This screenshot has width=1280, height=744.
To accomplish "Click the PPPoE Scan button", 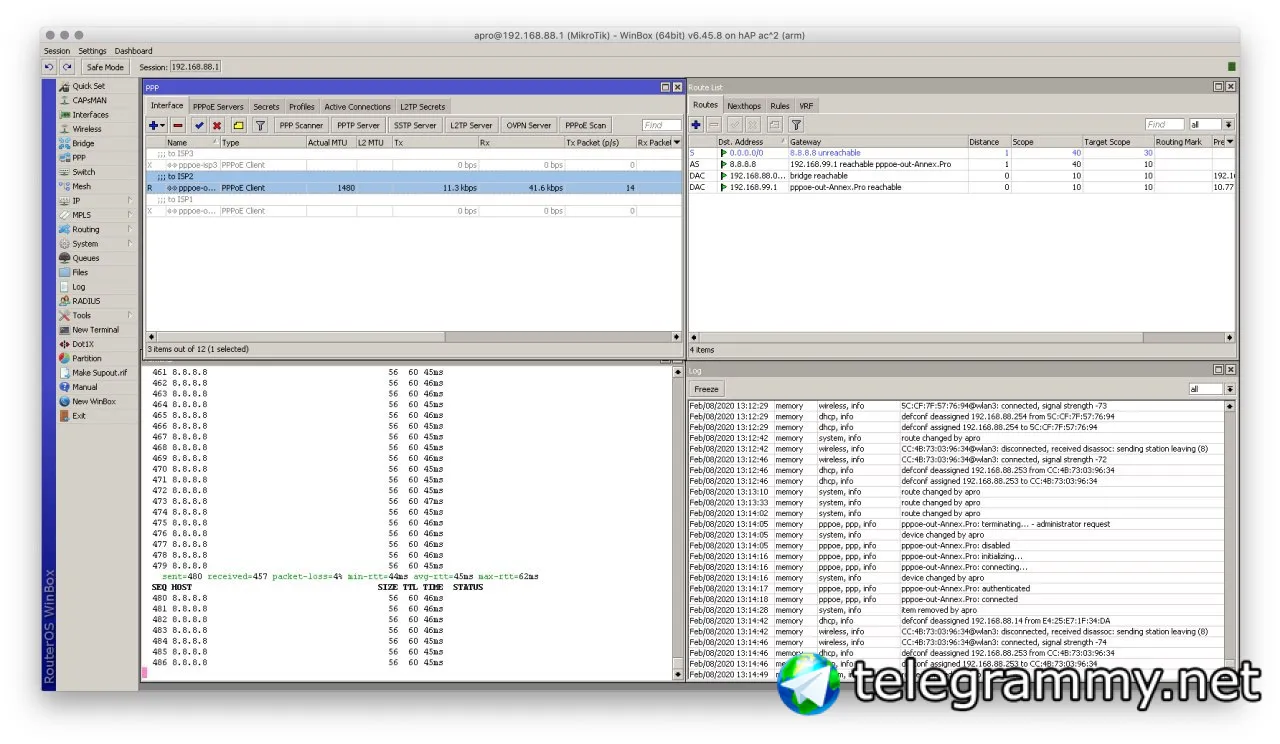I will [585, 125].
